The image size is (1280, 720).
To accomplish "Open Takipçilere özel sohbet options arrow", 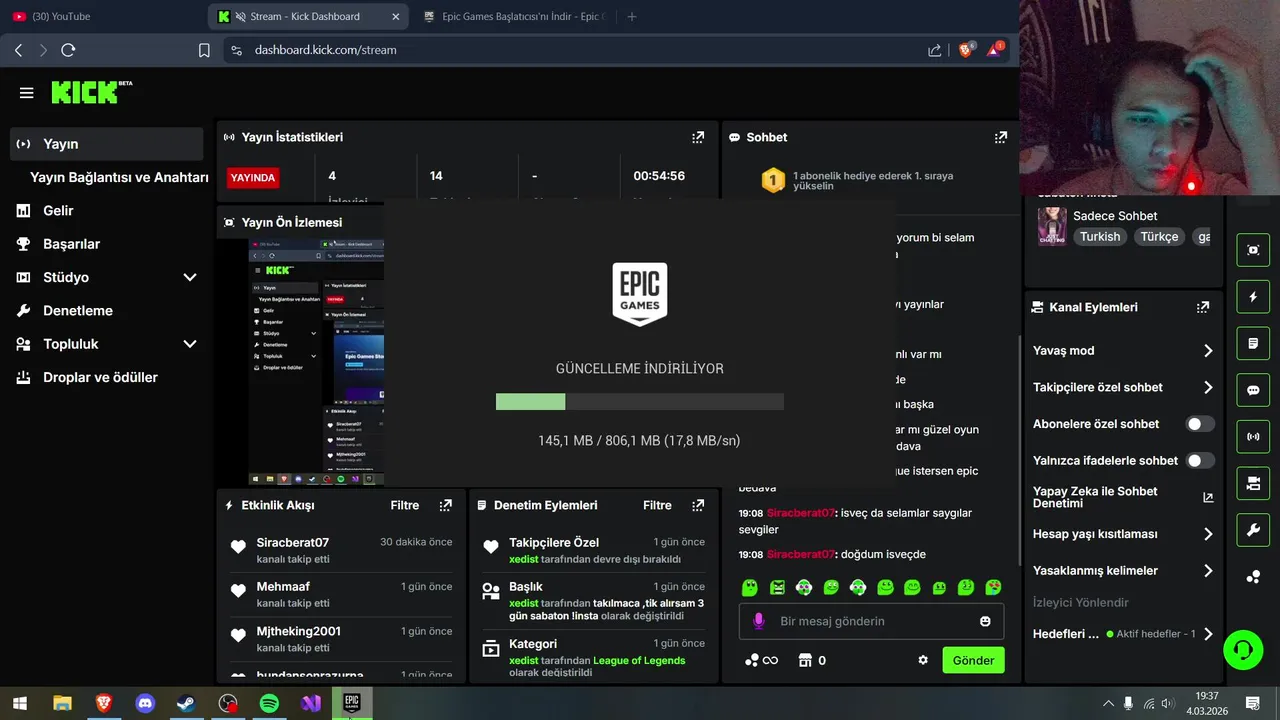I will click(x=1208, y=387).
